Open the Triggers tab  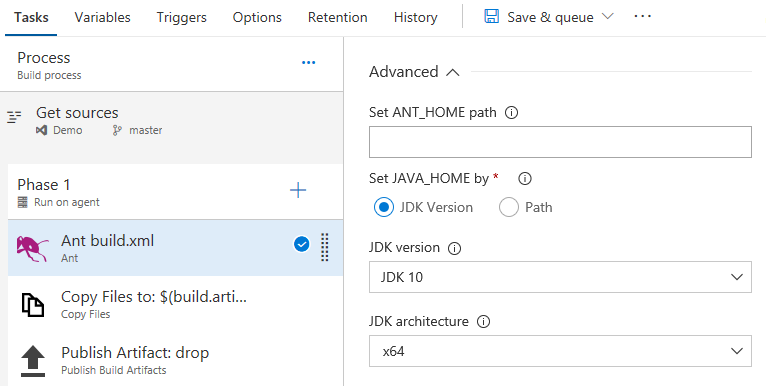pos(182,18)
